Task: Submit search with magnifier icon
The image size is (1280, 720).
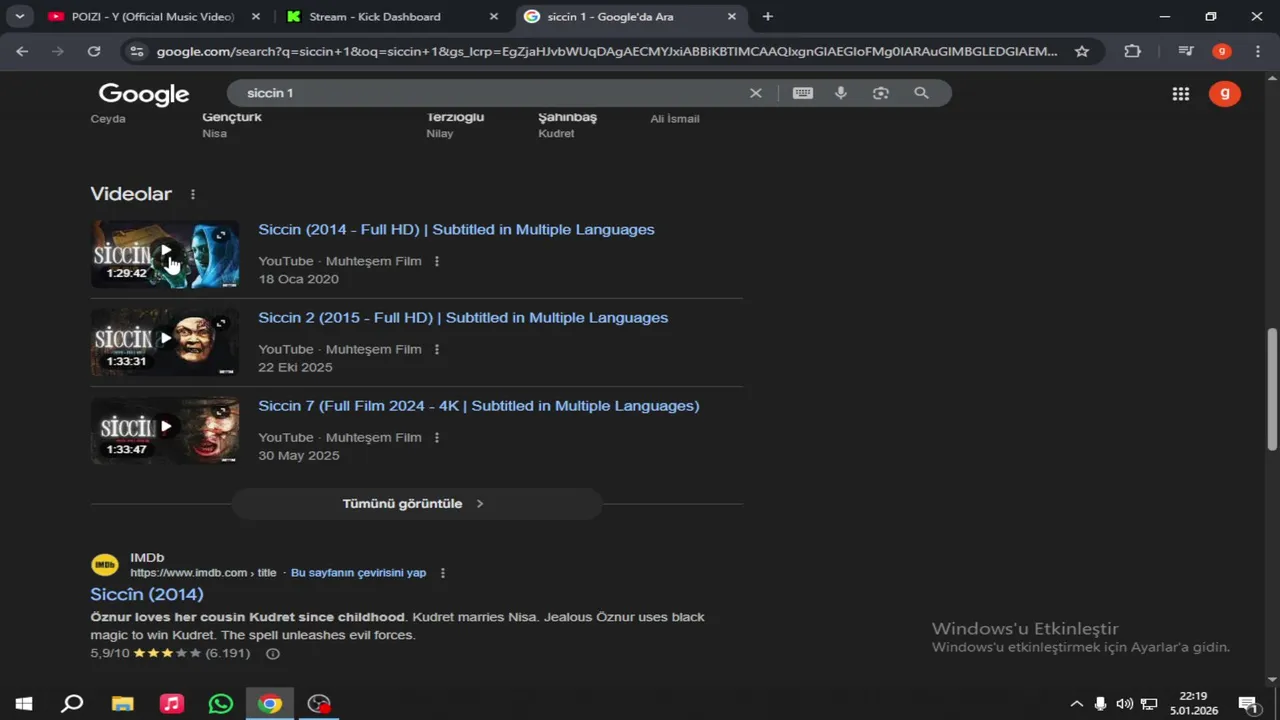Action: (921, 93)
